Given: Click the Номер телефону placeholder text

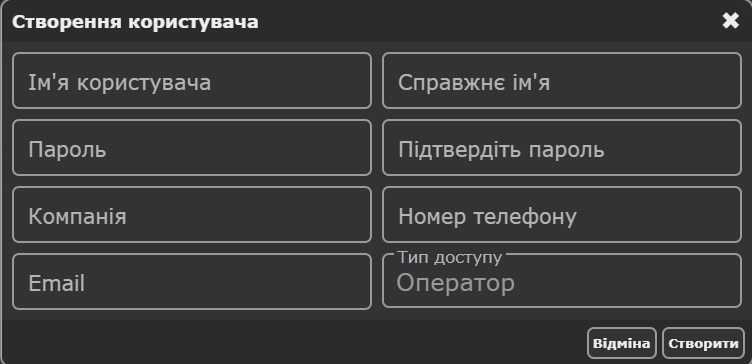Looking at the screenshot, I should [x=487, y=217].
